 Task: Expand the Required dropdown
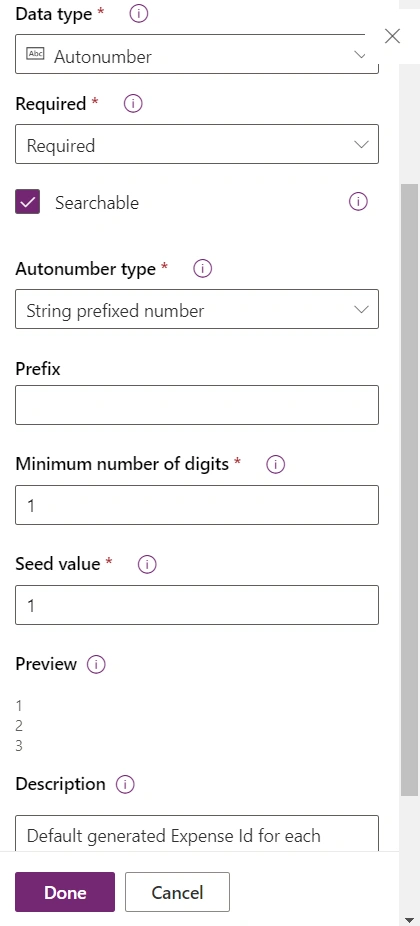pyautogui.click(x=197, y=144)
